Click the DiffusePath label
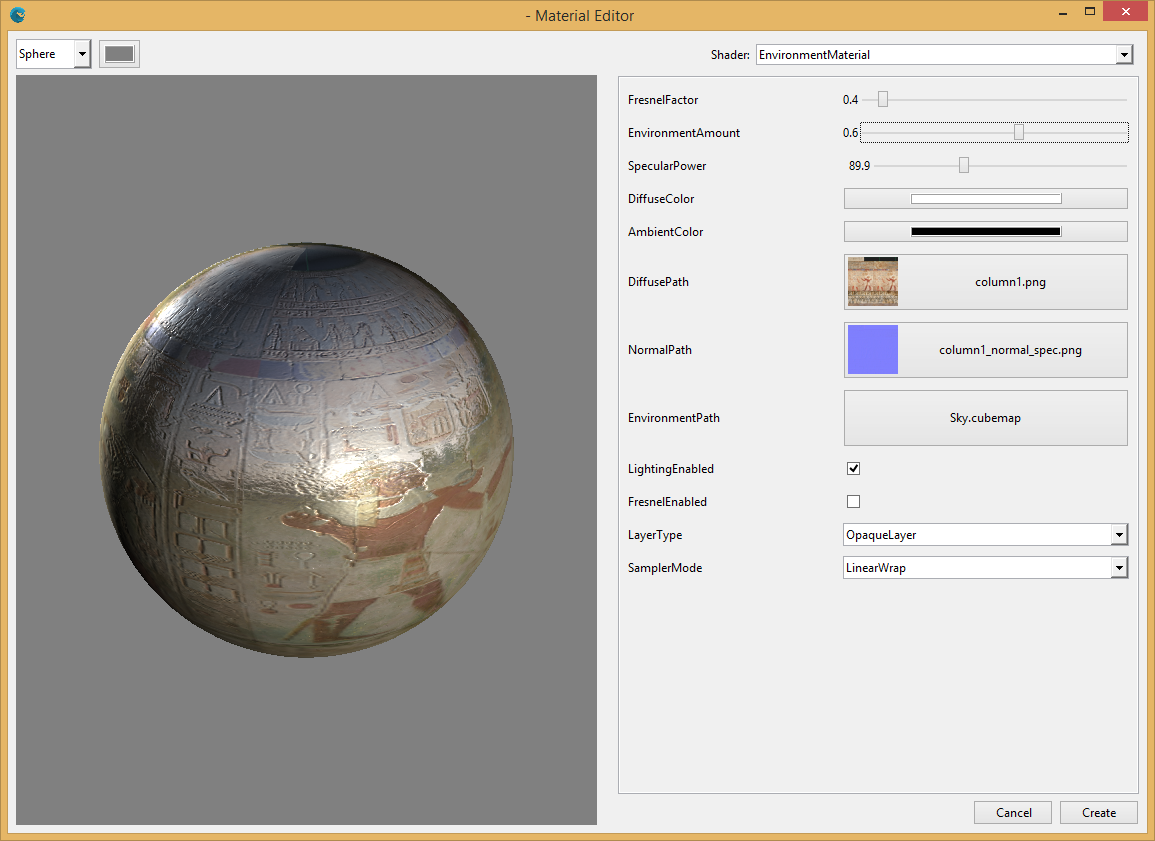Screen dimensions: 1155x841 click(x=658, y=282)
